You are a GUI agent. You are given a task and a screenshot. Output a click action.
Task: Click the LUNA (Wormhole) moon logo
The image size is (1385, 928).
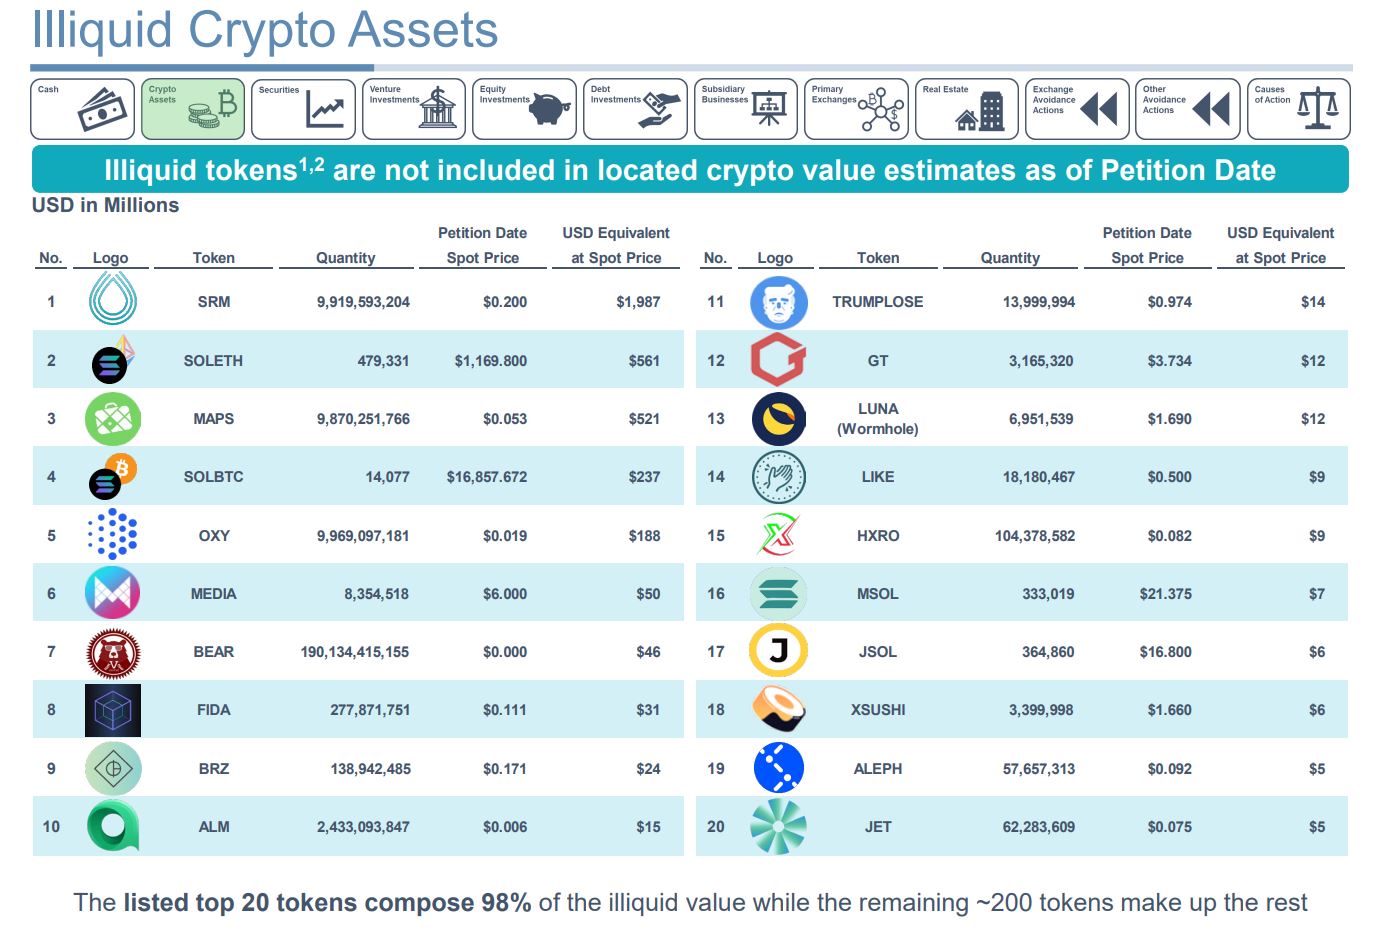tap(778, 419)
